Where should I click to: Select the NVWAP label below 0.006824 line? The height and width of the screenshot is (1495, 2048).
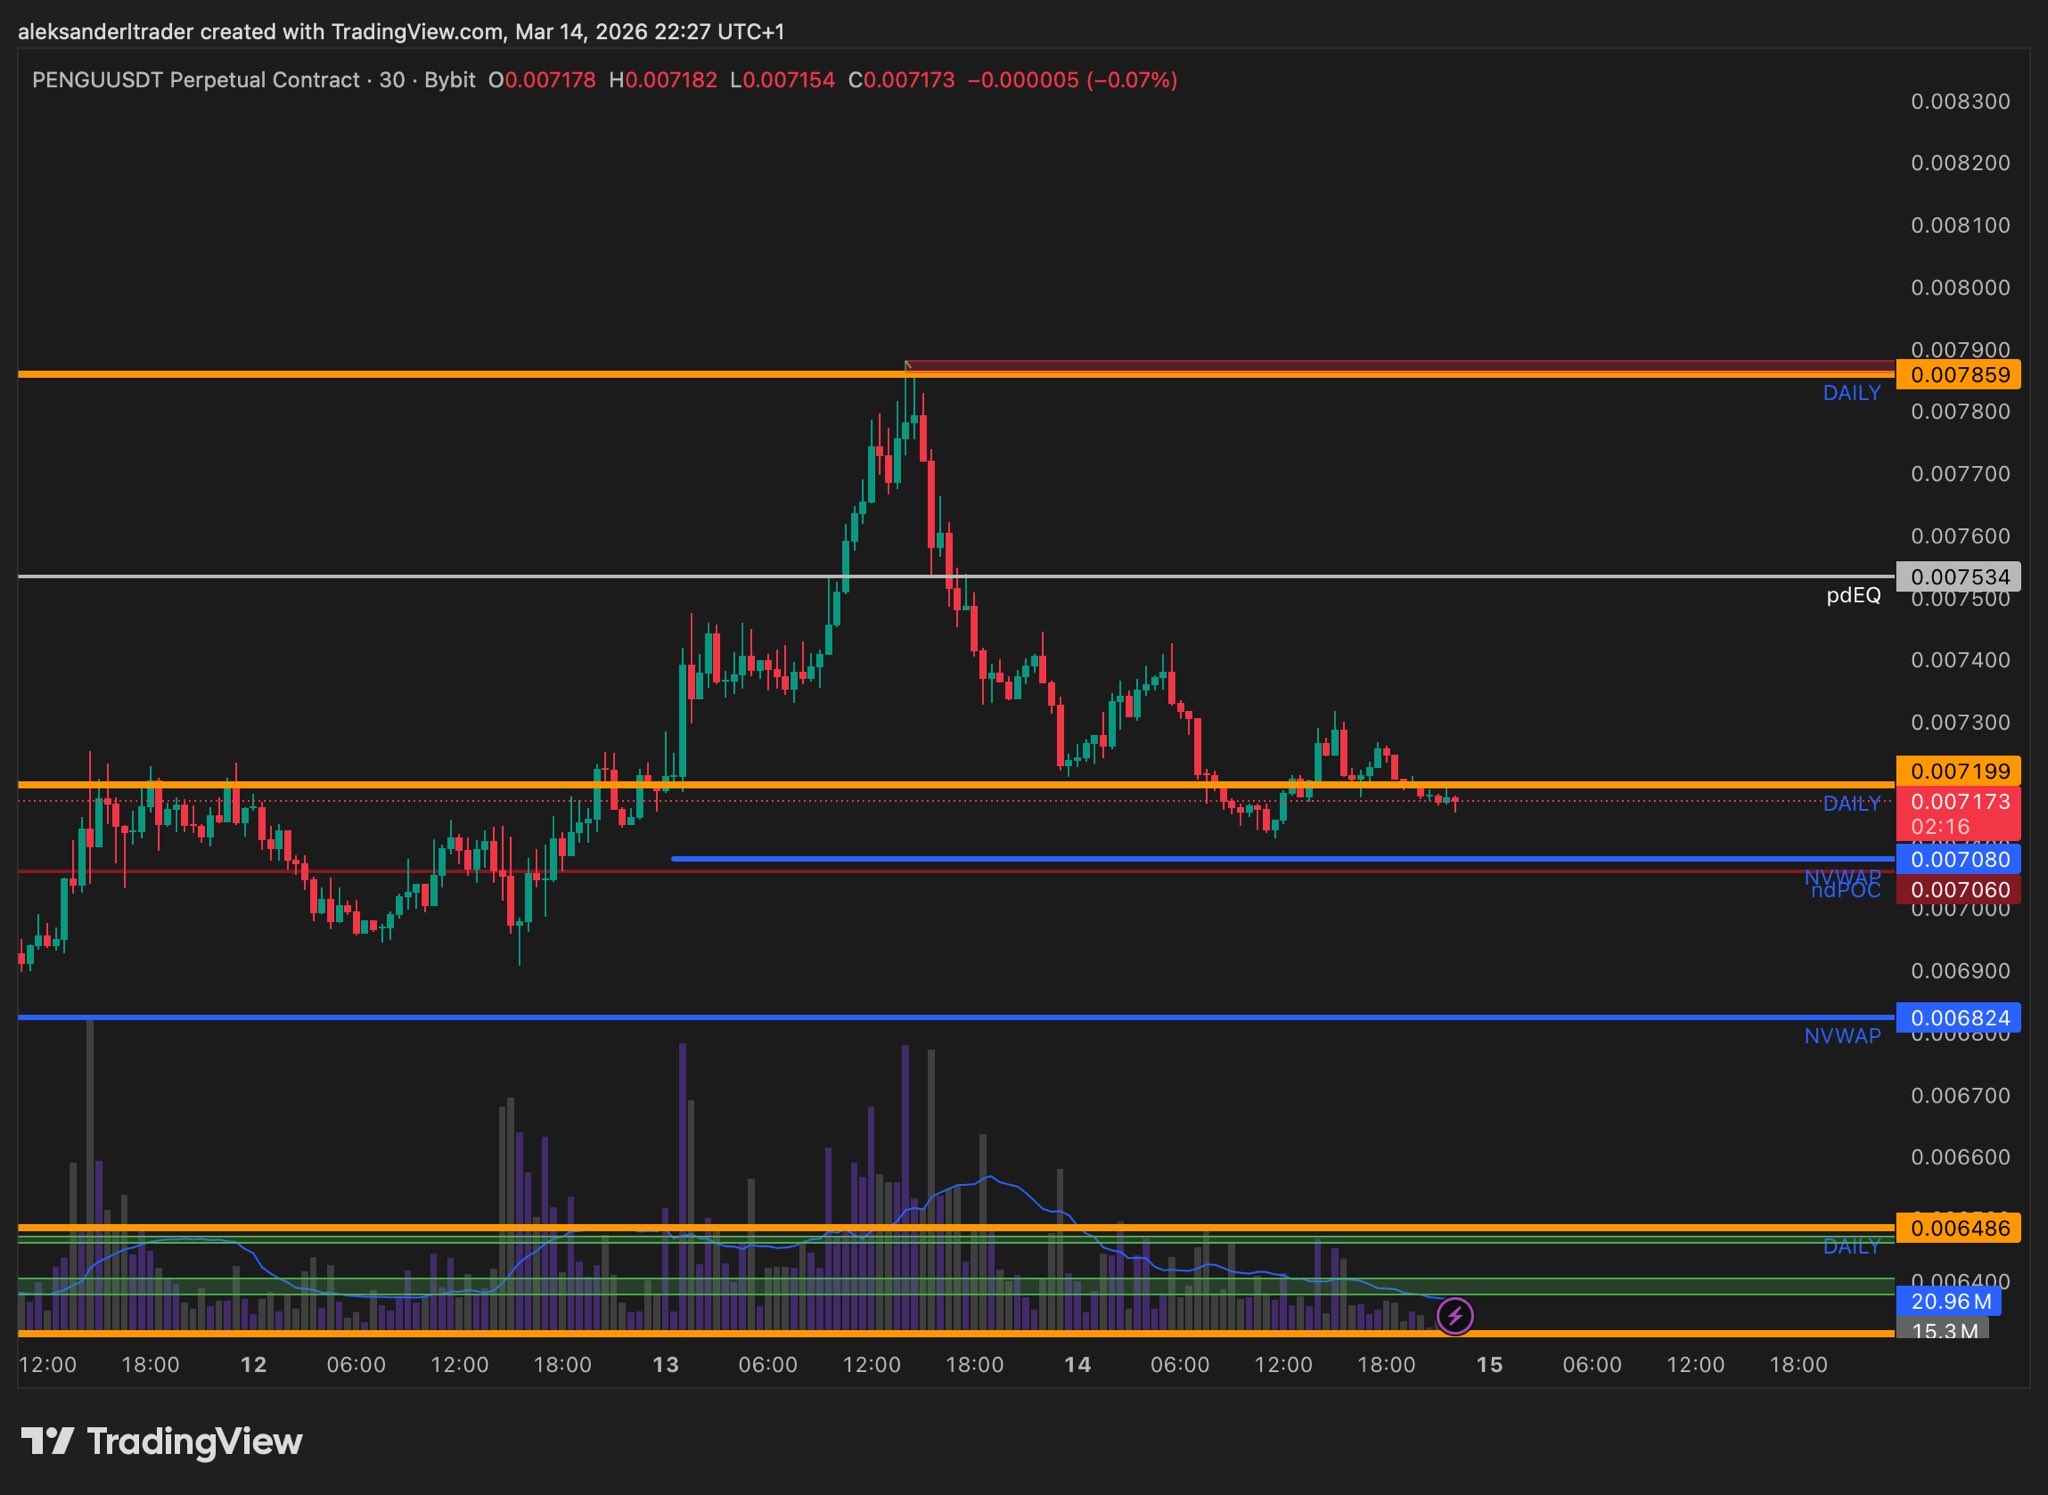click(x=1842, y=1036)
